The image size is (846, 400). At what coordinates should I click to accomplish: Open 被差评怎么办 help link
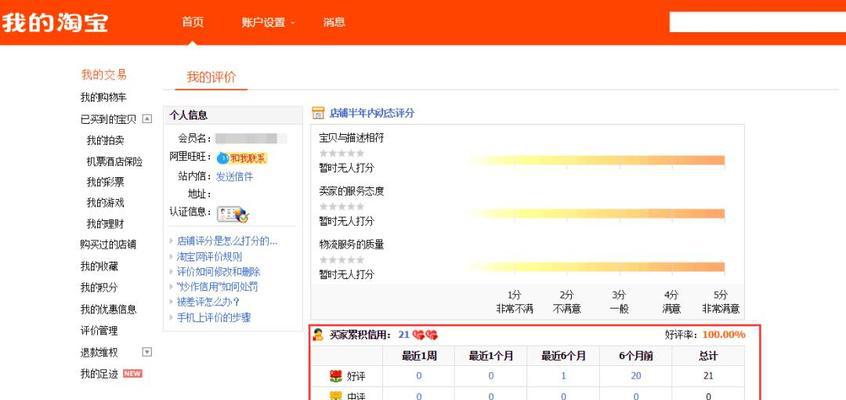[x=208, y=302]
